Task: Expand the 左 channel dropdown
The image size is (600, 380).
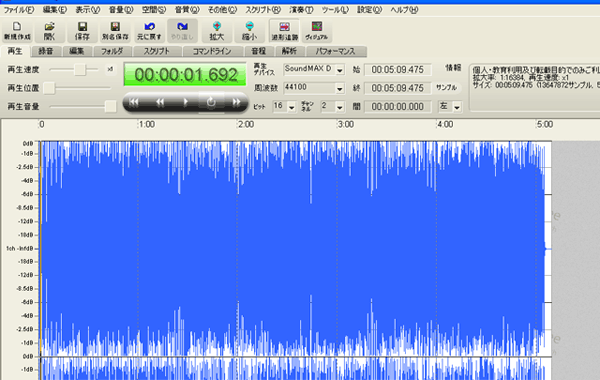Action: 457,107
